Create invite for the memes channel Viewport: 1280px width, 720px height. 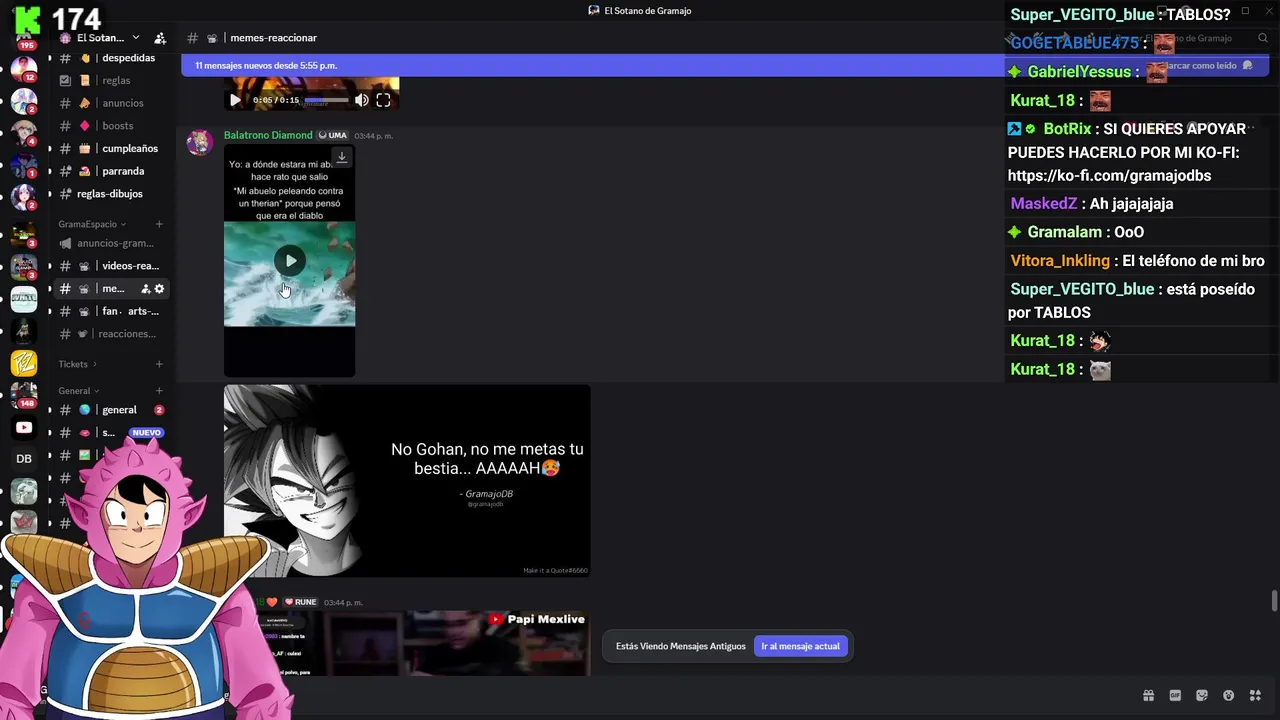[145, 289]
